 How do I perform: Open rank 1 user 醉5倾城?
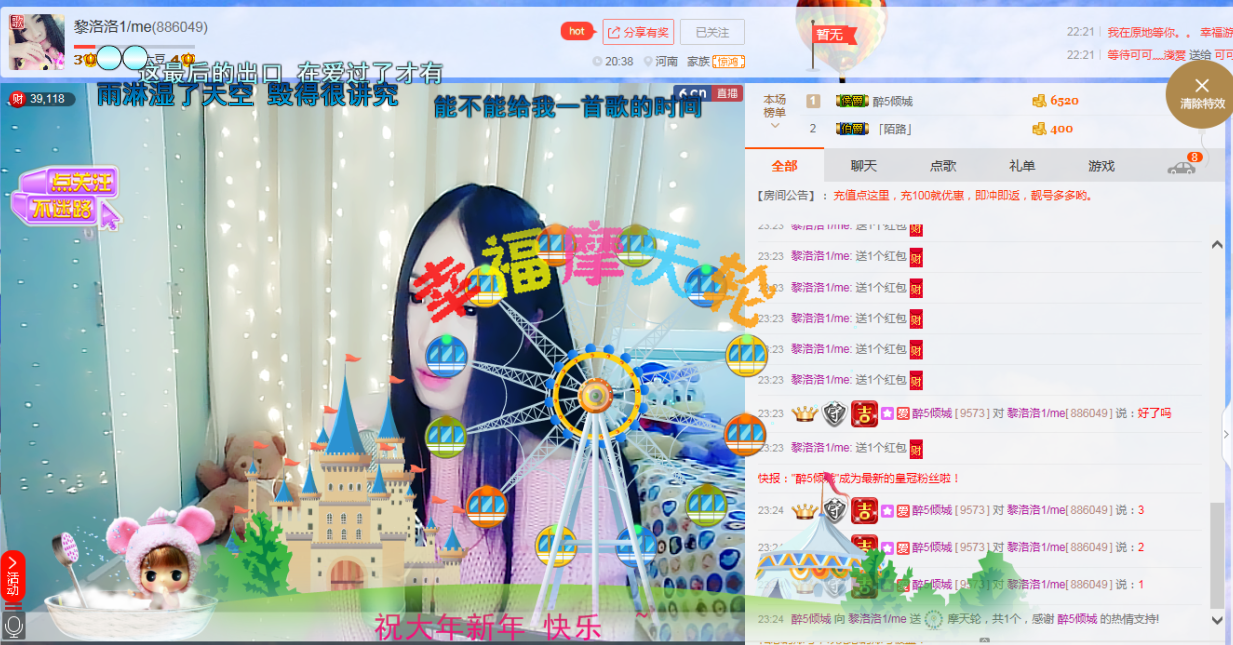pos(892,101)
